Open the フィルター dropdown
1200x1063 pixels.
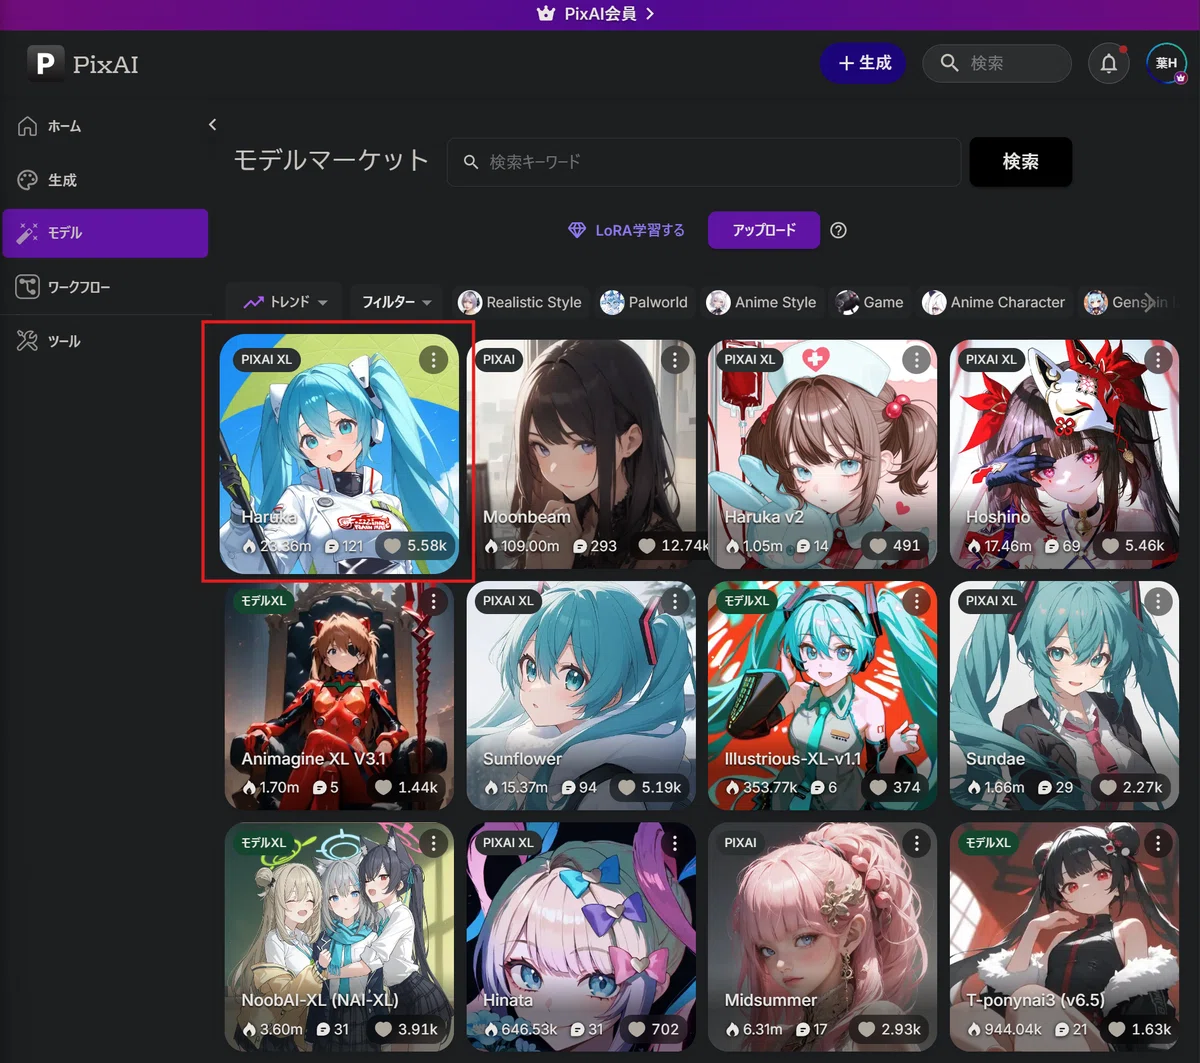(396, 302)
